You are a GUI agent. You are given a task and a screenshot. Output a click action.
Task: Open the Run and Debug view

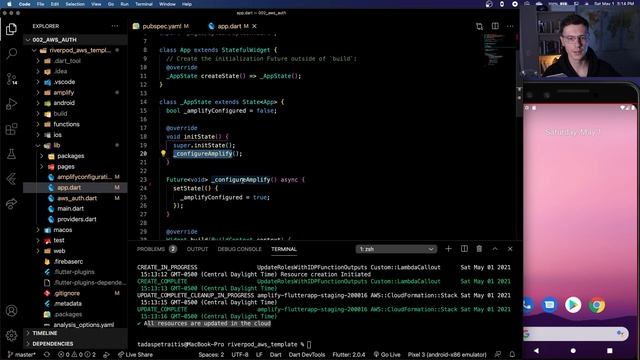(x=11, y=104)
